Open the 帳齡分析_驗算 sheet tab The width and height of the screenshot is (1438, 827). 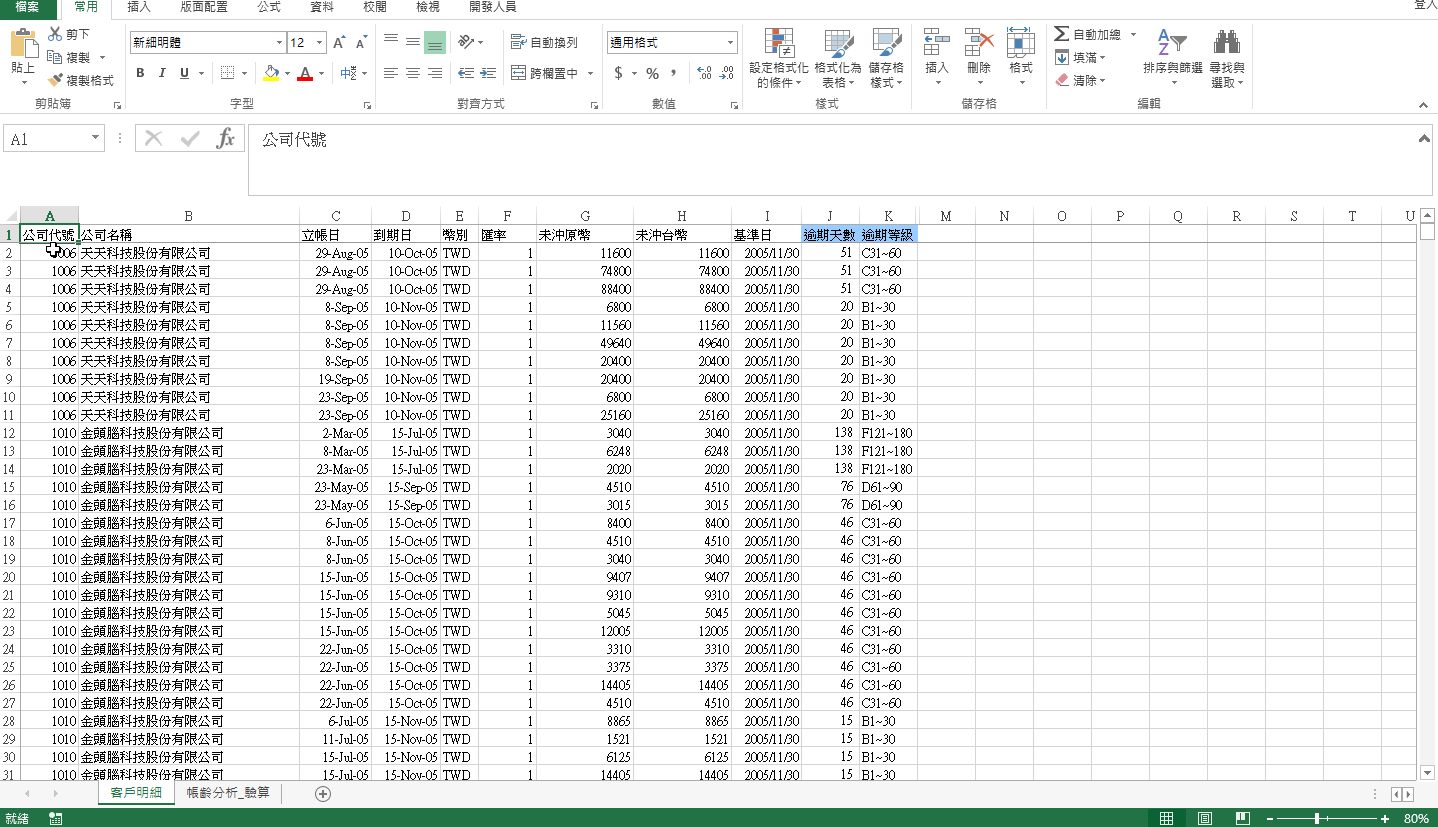228,793
